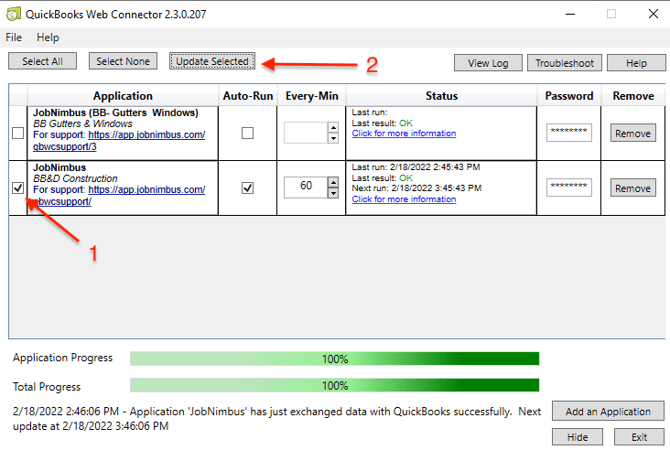
Task: Increase the 60 minute interval for BB&D Construction
Action: click(x=333, y=182)
